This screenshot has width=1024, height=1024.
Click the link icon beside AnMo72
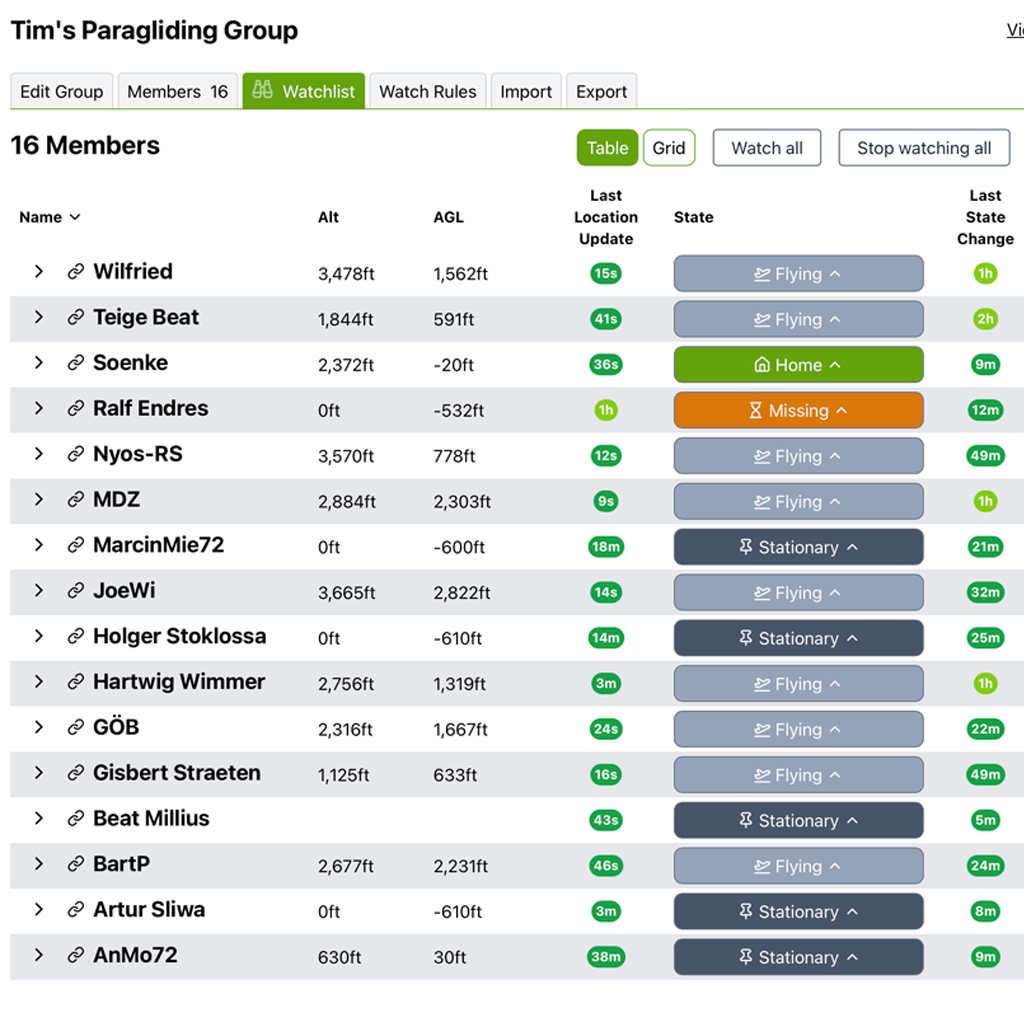click(75, 955)
